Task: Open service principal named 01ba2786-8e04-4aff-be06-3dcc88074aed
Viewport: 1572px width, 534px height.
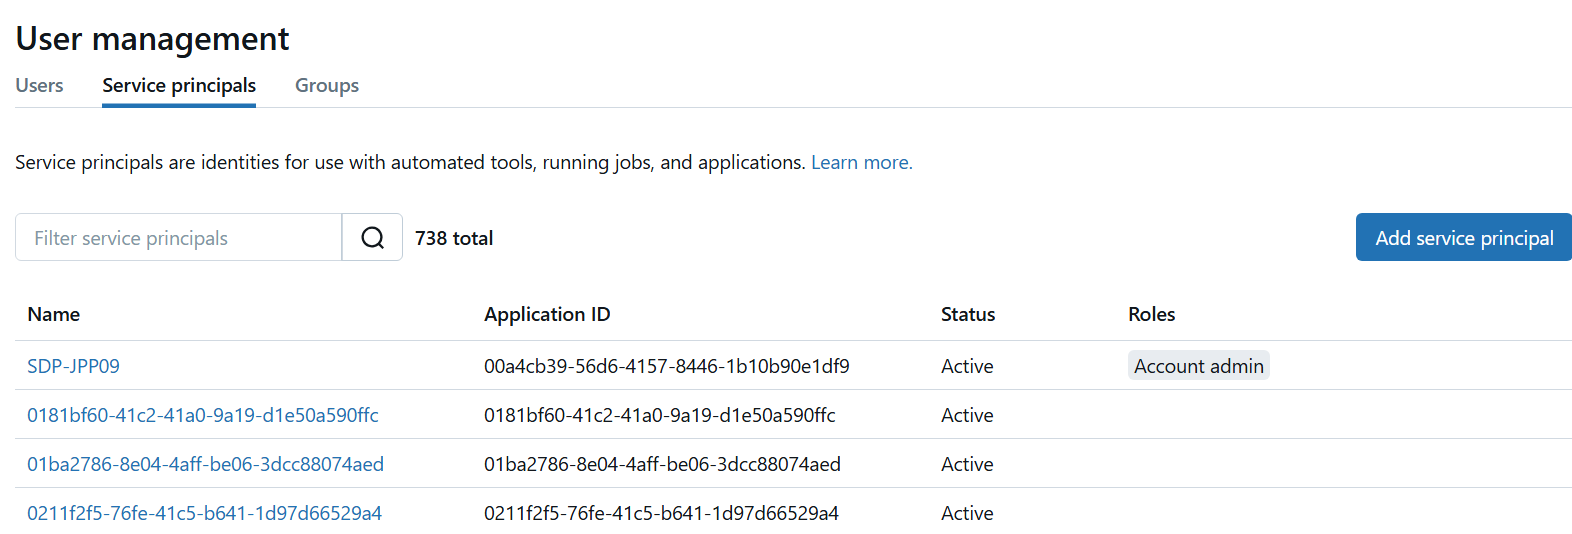Action: 205,464
